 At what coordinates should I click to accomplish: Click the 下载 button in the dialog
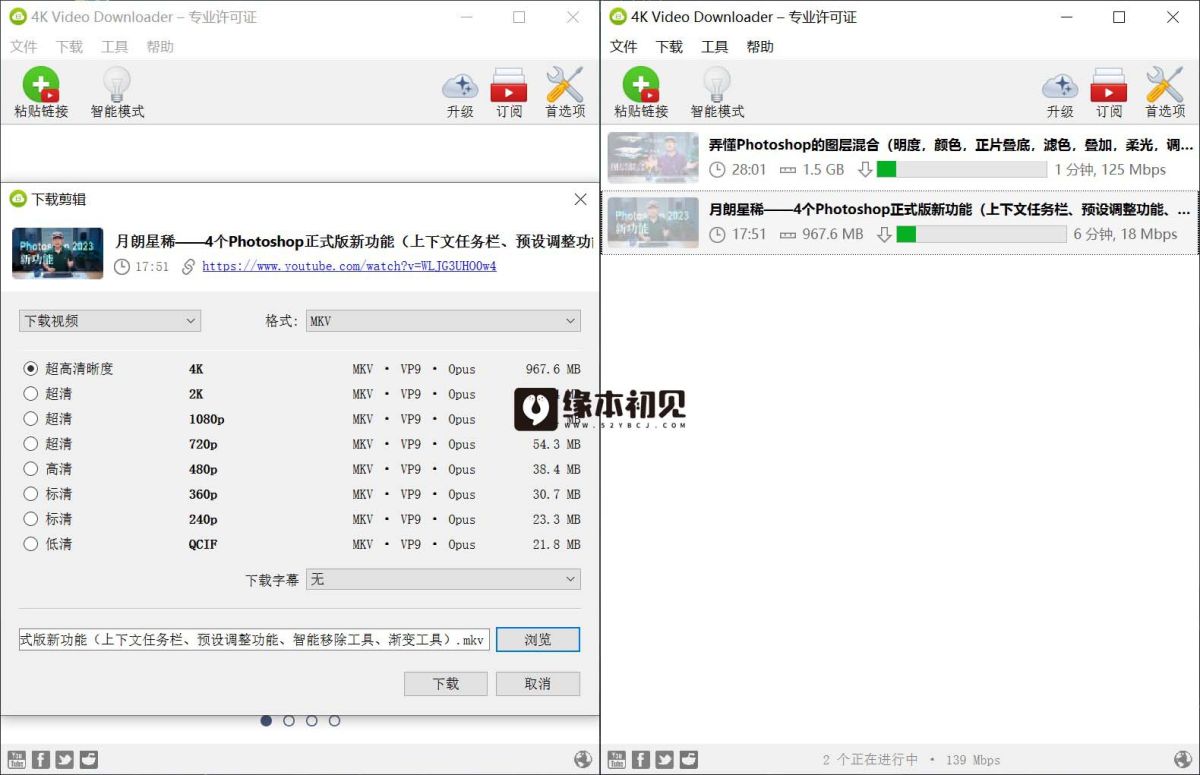coord(446,684)
